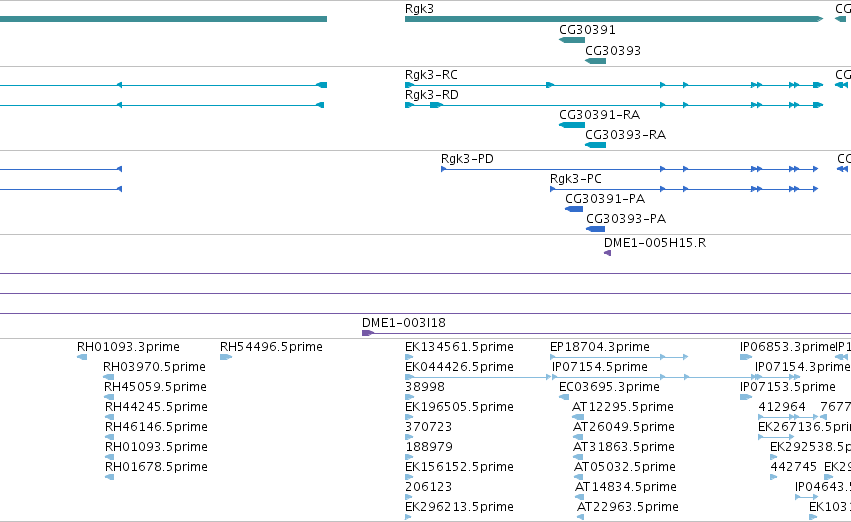851x522 pixels.
Task: Click the EC03695.3prime EST label
Action: [609, 386]
